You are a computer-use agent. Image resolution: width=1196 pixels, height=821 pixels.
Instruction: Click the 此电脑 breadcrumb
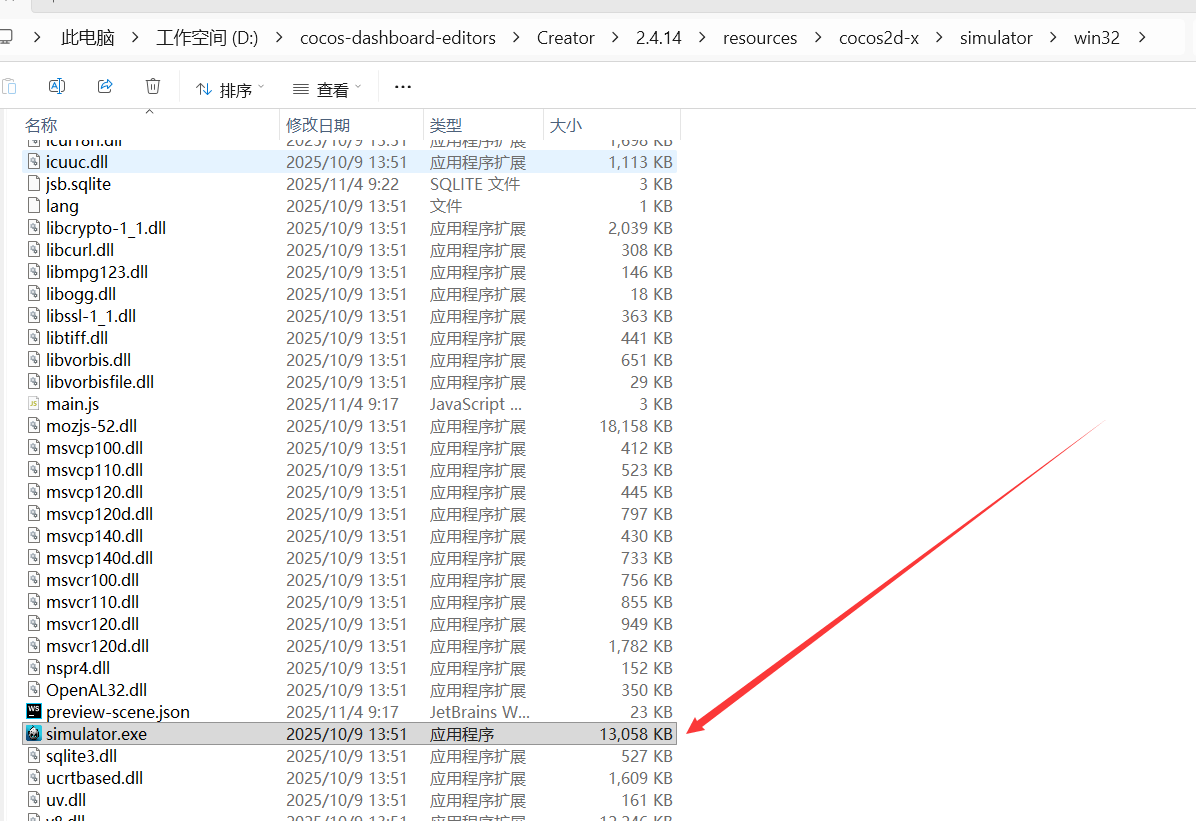(88, 37)
